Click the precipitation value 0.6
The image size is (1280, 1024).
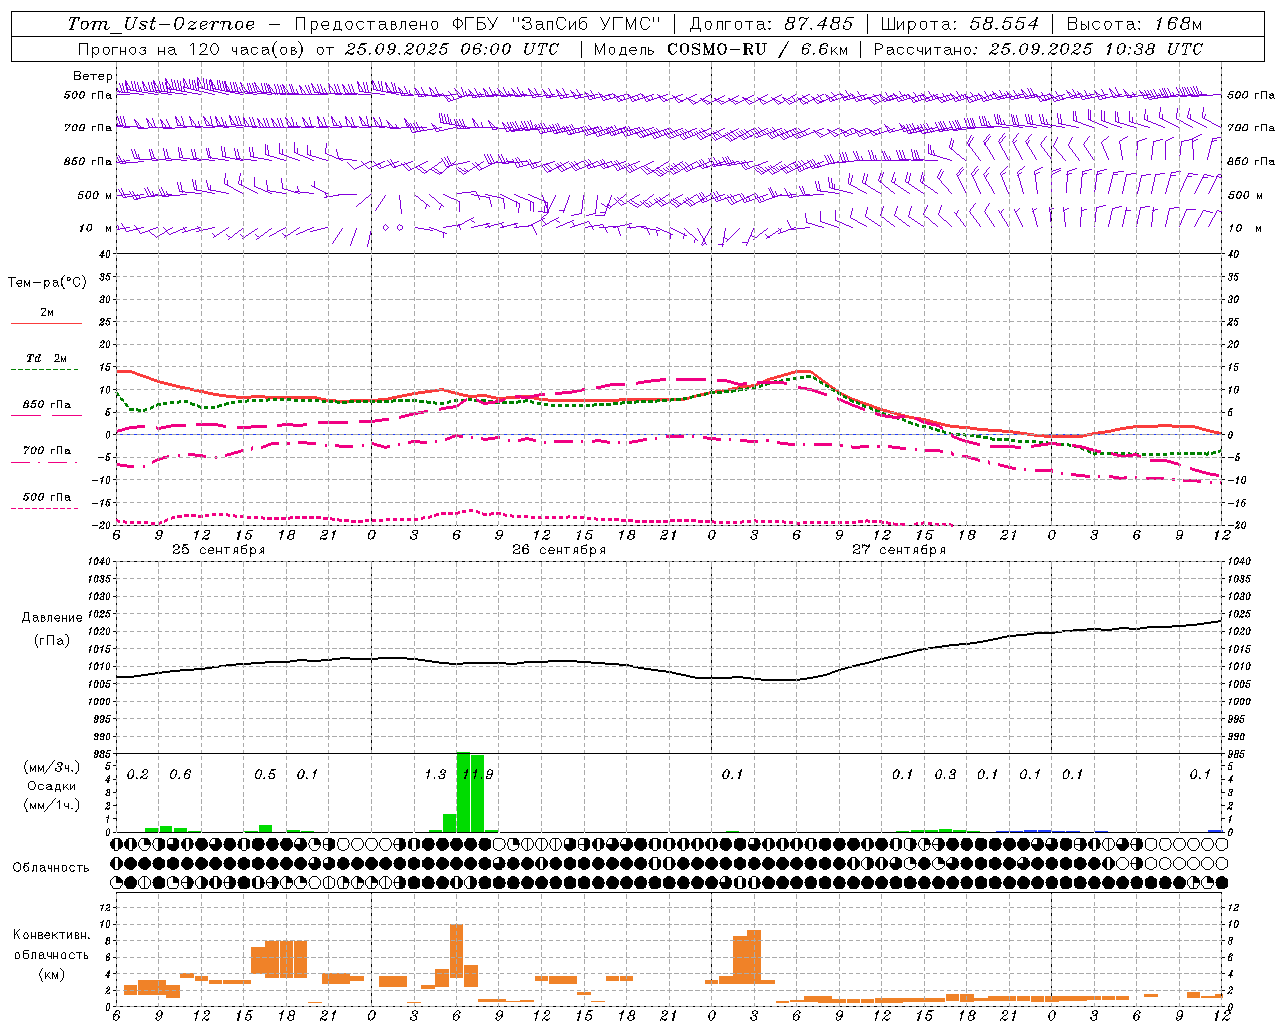tap(180, 774)
